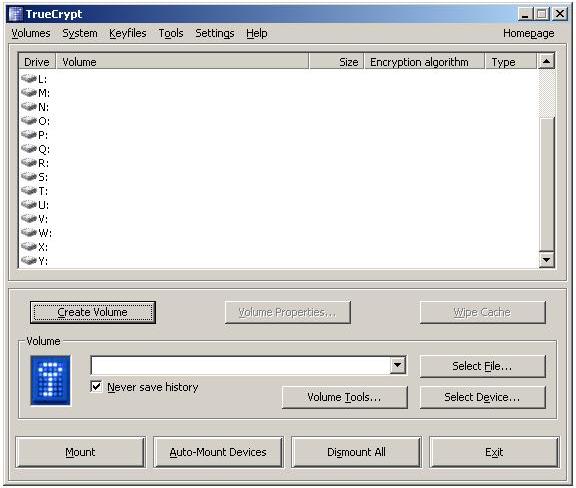This screenshot has height=488, width=576.
Task: Select the U: drive icon
Action: (29, 205)
